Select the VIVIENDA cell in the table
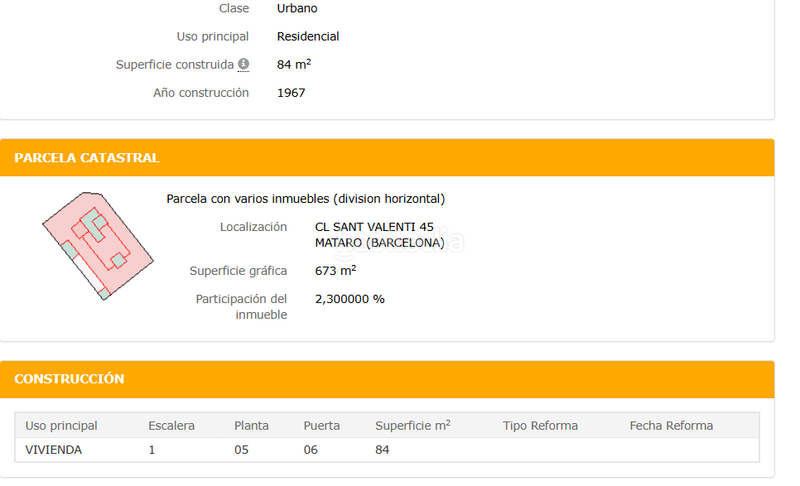 coord(54,450)
